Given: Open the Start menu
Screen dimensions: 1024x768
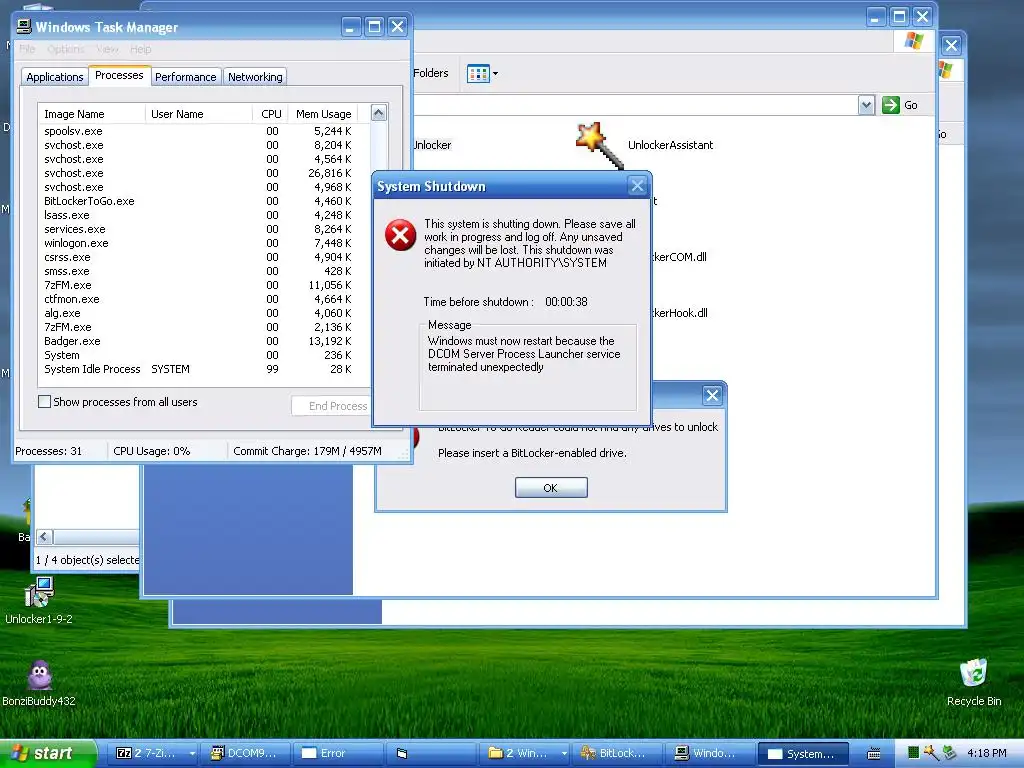Looking at the screenshot, I should 46,753.
